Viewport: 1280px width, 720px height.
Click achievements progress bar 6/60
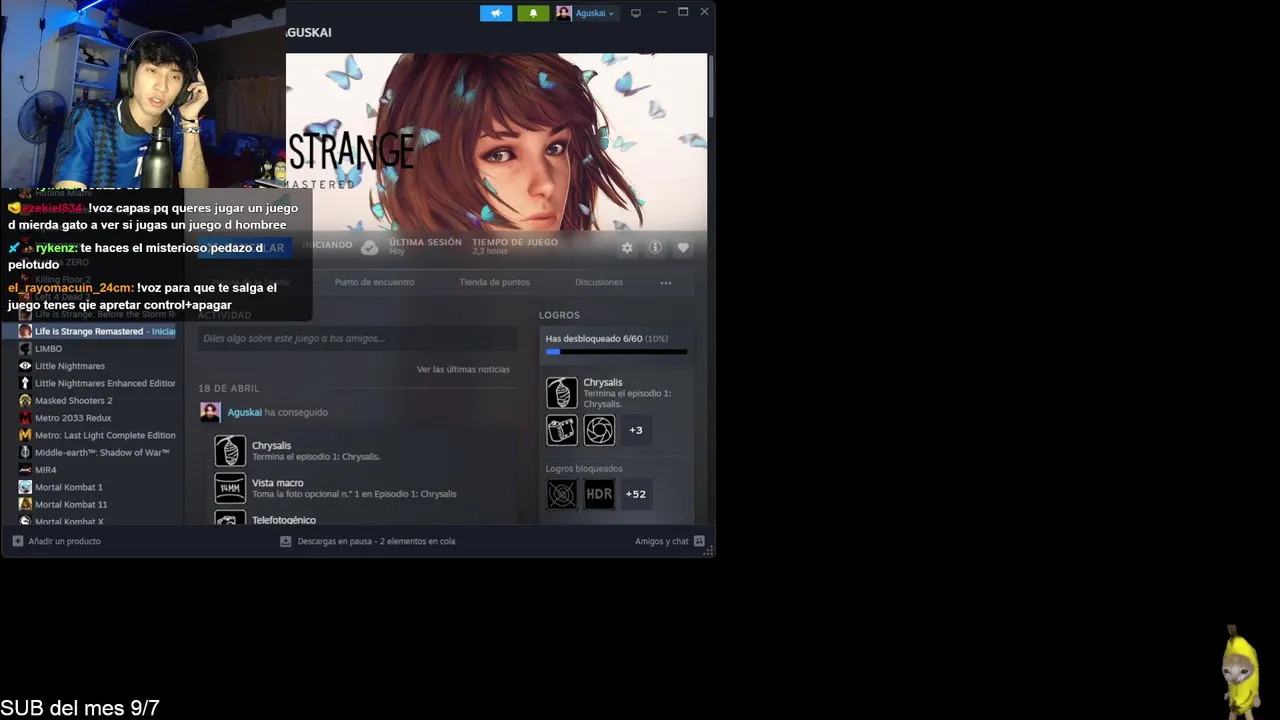616,352
